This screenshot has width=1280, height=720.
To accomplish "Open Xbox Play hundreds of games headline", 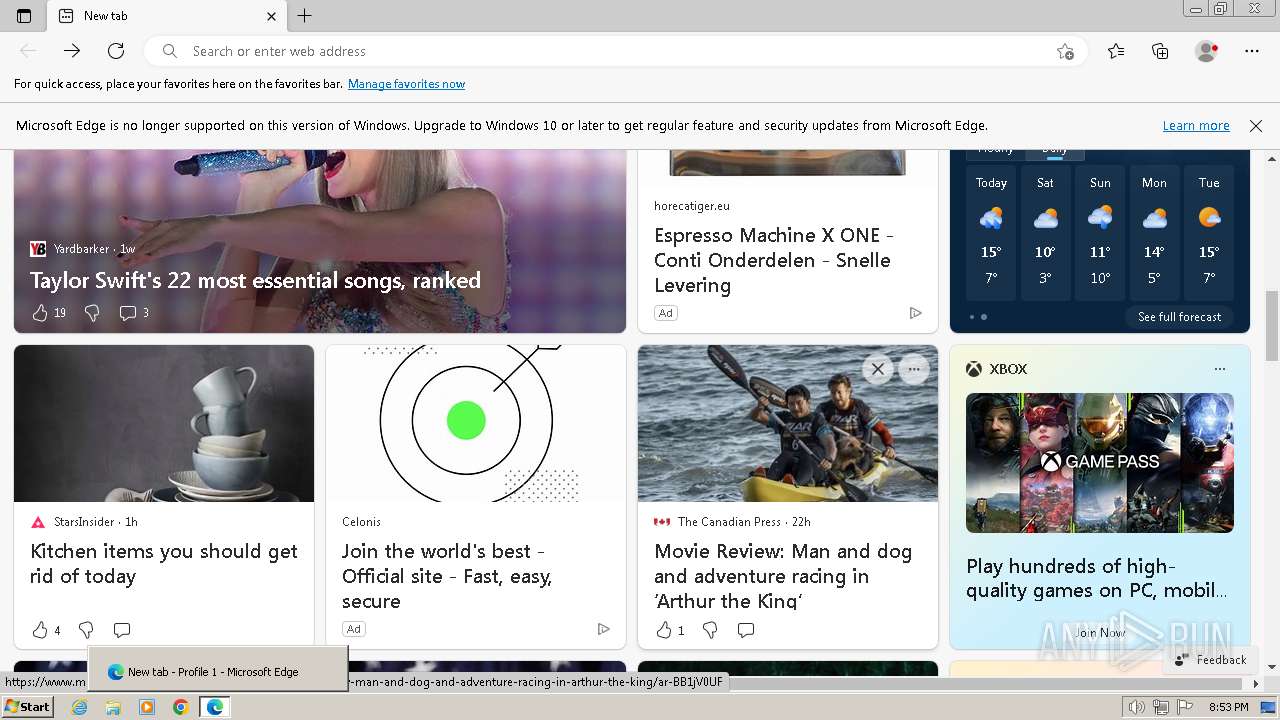I will pos(1096,578).
